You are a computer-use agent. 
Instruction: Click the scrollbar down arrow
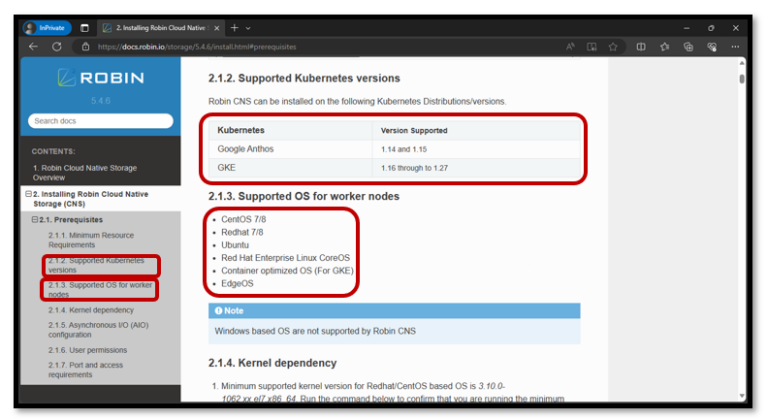tap(742, 396)
